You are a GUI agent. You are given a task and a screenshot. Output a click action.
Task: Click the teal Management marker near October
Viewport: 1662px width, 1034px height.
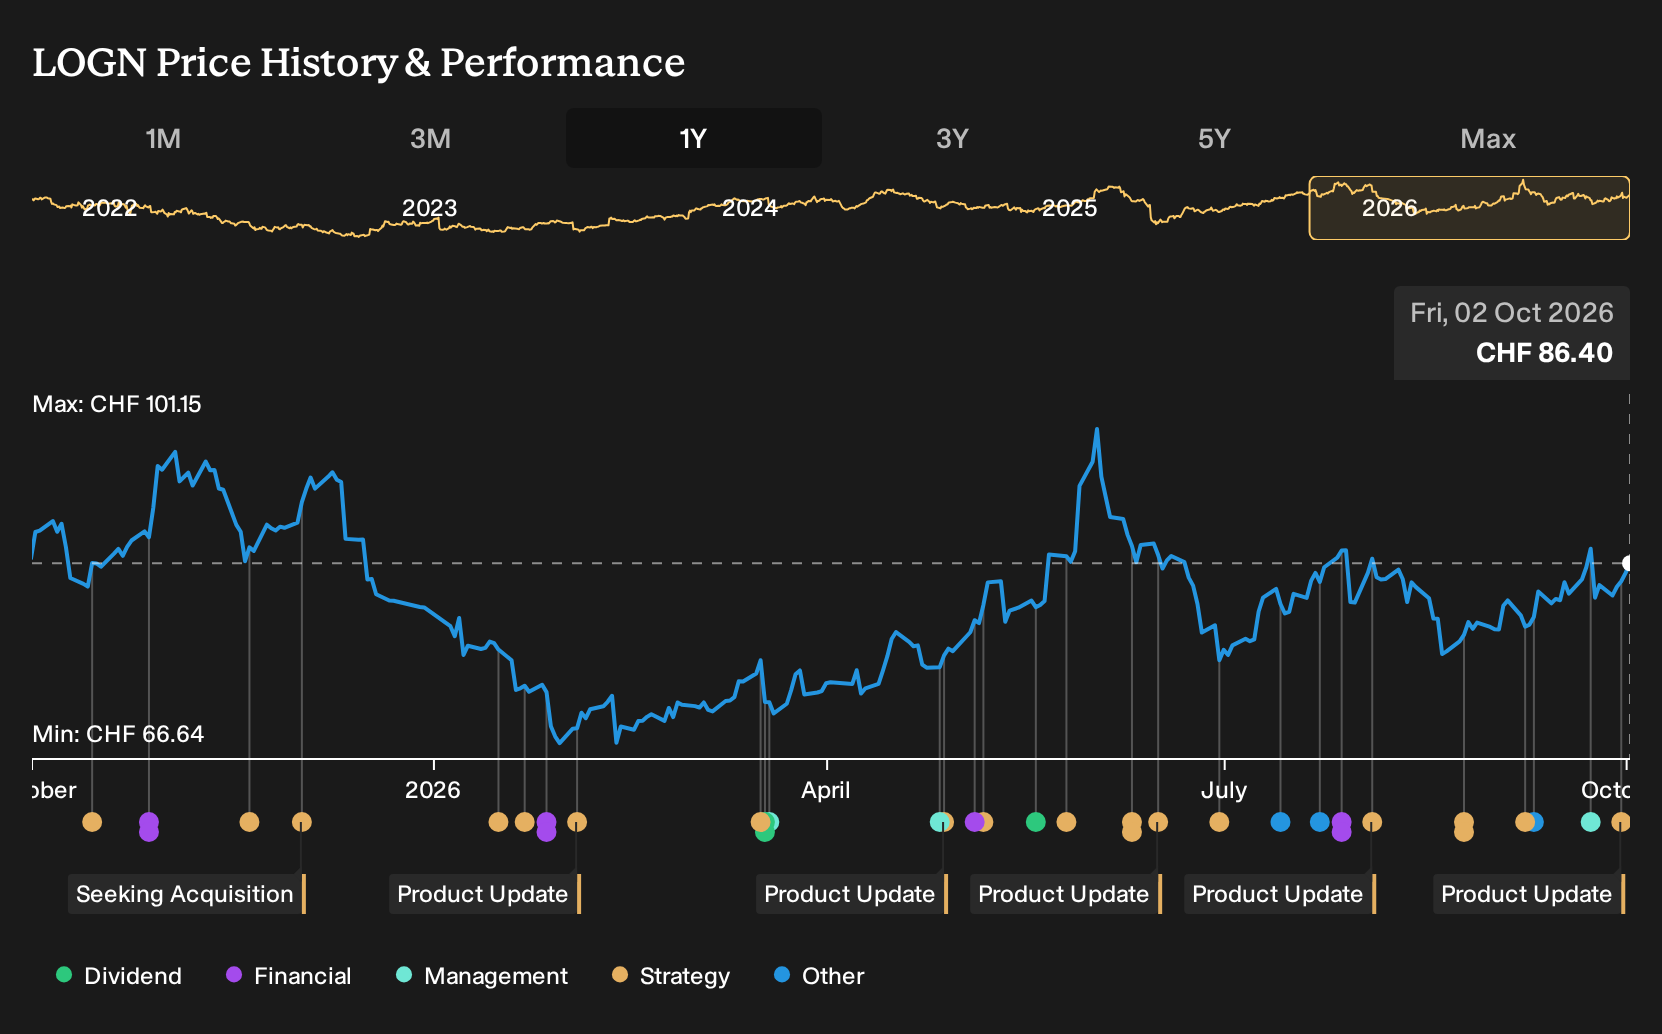pos(1590,822)
